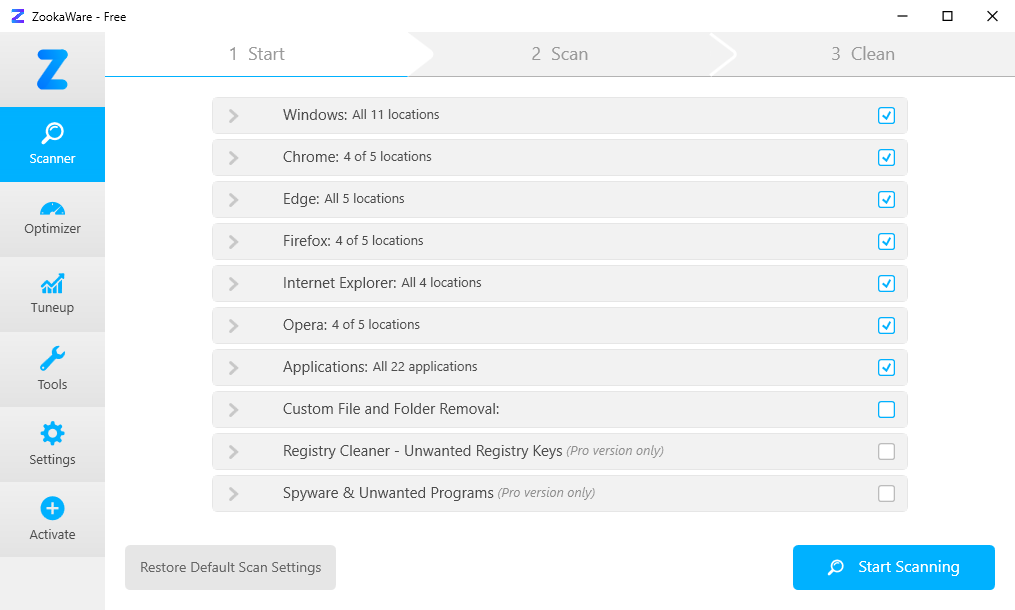
Task: Click the magnifier icon on Start Scanning
Action: pyautogui.click(x=836, y=568)
